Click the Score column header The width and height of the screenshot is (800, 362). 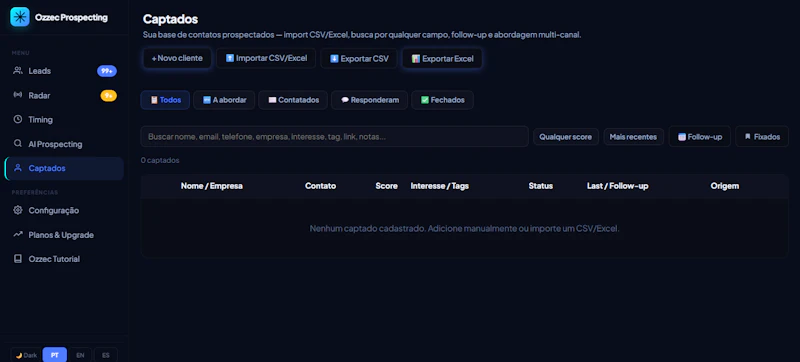pos(386,186)
